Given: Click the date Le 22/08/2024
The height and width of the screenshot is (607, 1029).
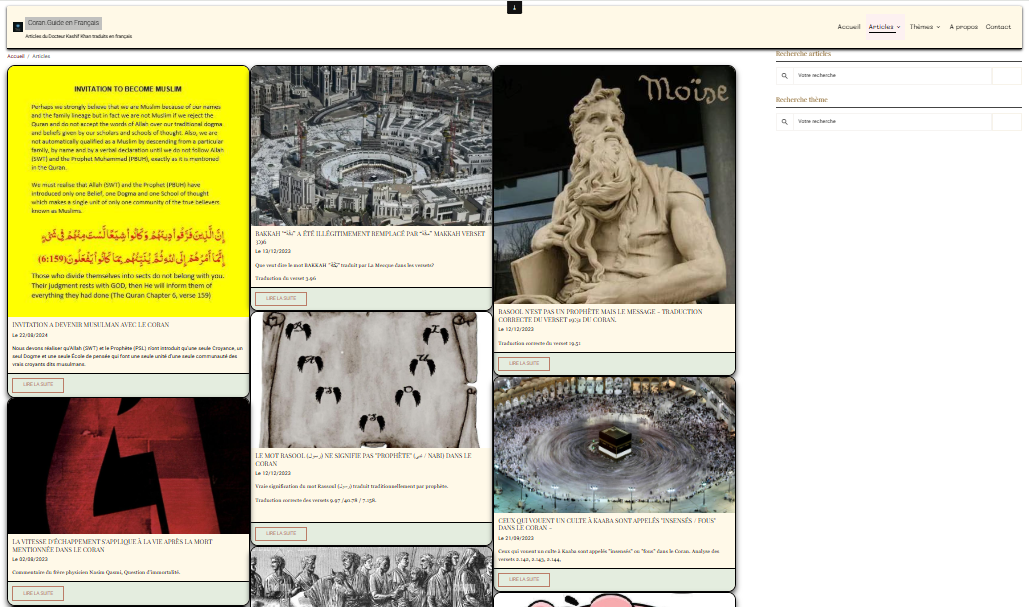Looking at the screenshot, I should click(30, 335).
